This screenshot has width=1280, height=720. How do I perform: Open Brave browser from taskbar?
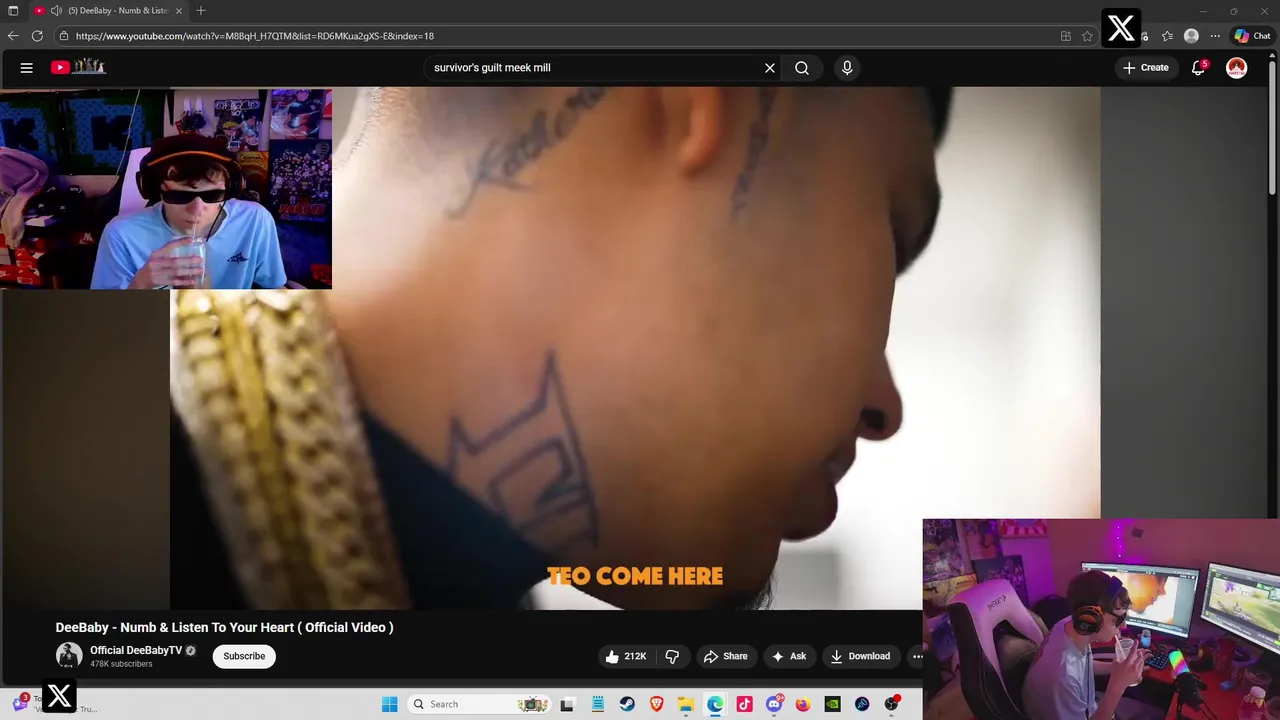pos(656,704)
